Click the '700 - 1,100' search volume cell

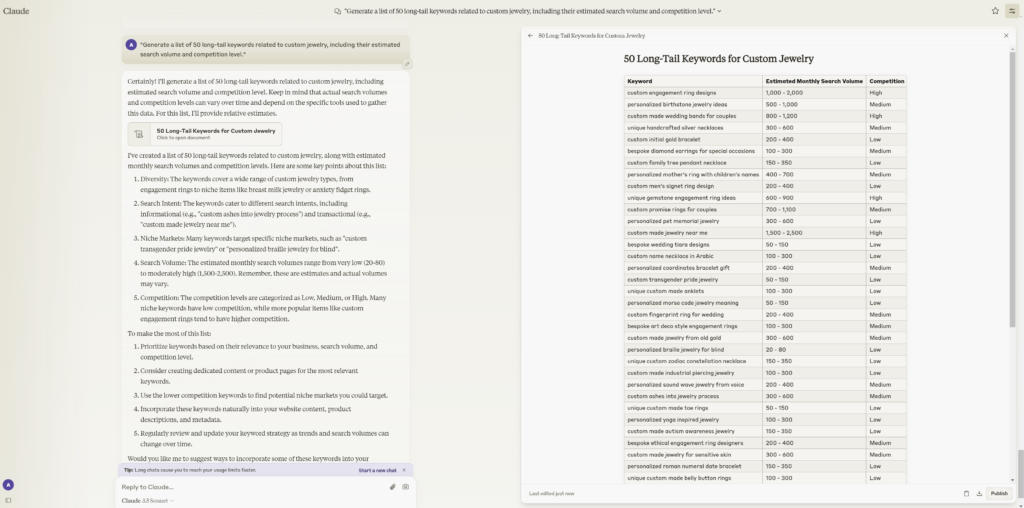pos(814,210)
